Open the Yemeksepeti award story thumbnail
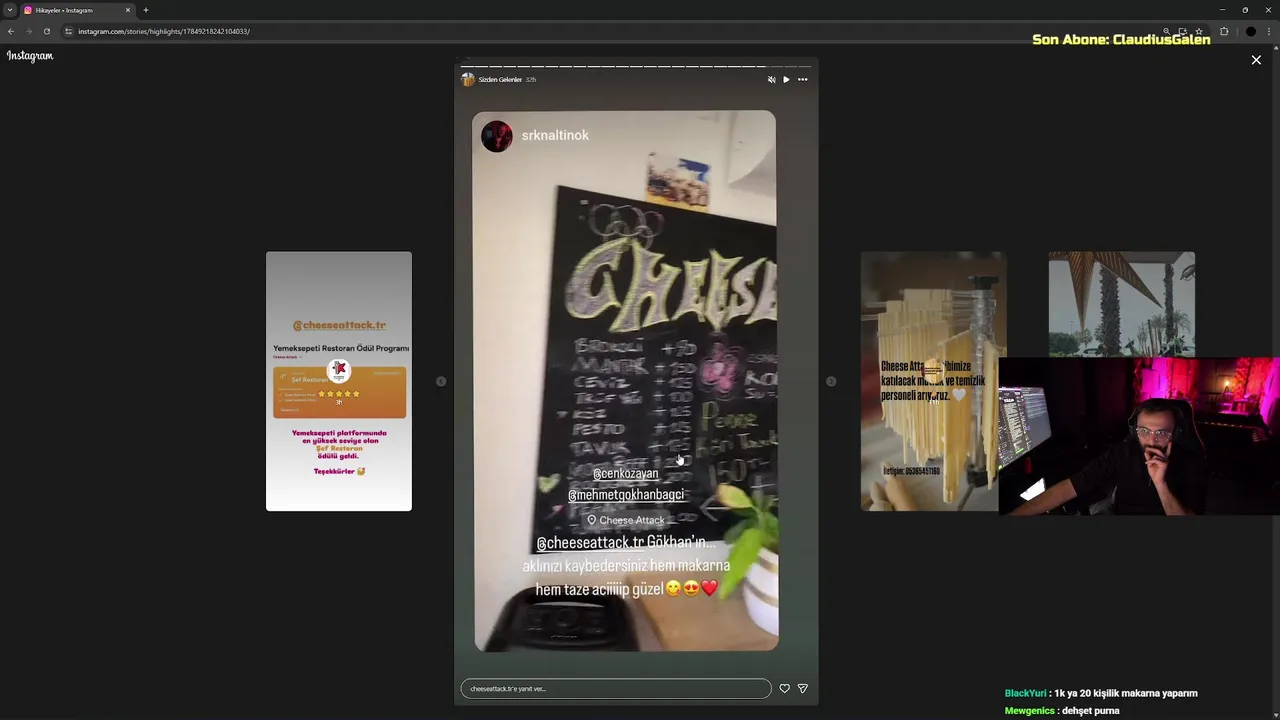The image size is (1280, 720). (339, 381)
